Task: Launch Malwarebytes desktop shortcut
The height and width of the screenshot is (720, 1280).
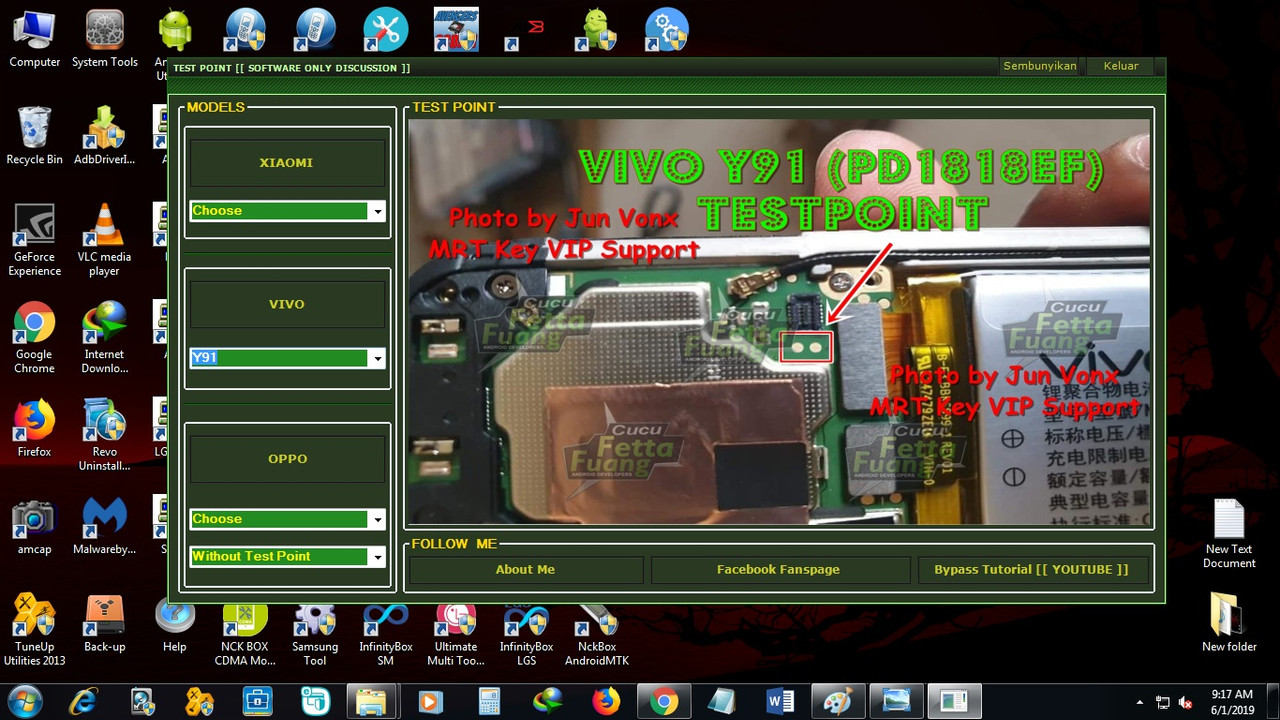Action: (104, 526)
